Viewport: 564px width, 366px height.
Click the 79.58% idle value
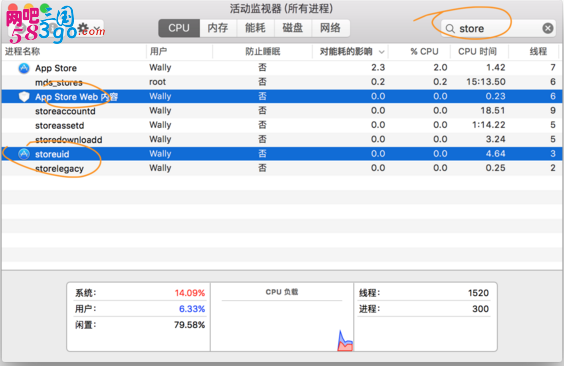[189, 325]
